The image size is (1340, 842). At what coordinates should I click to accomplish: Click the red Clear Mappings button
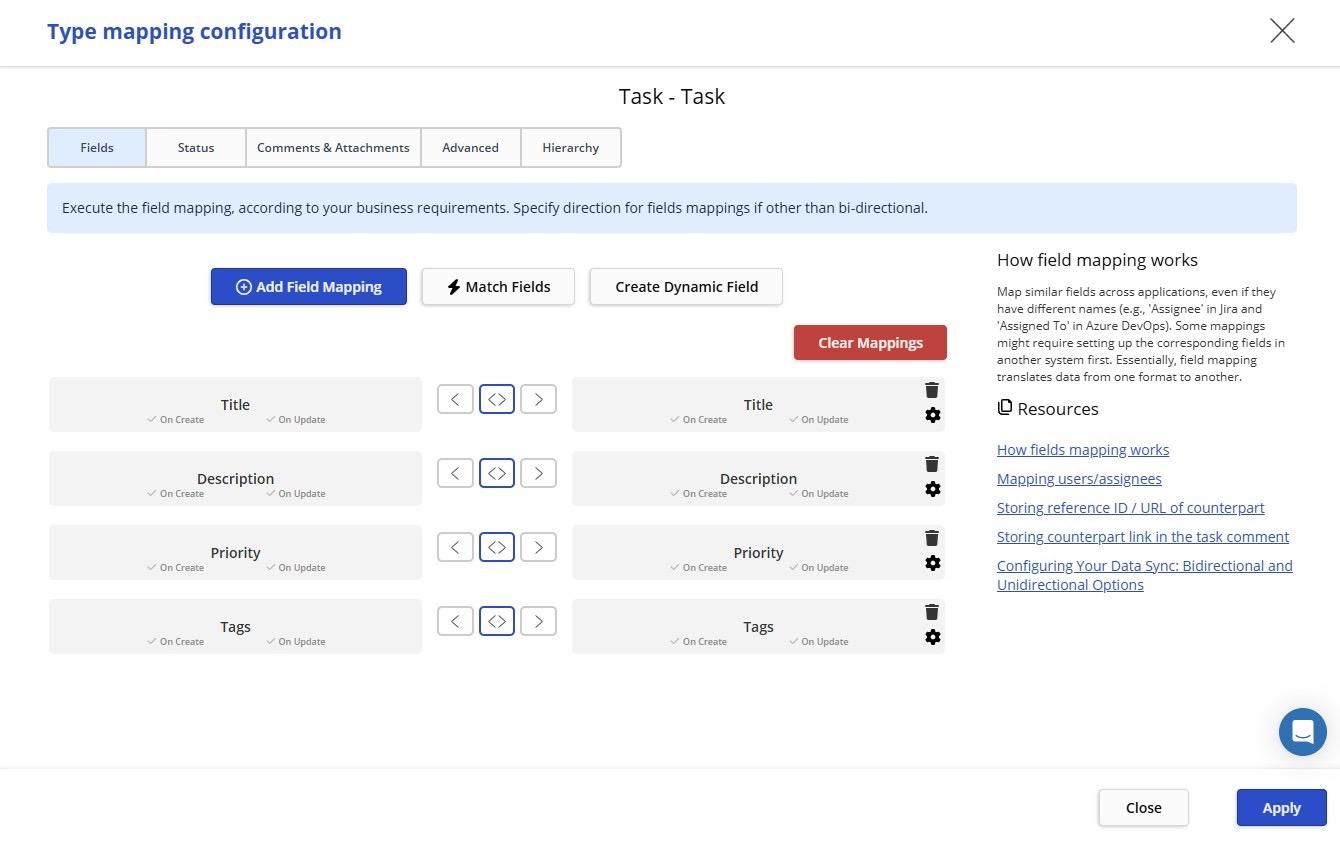click(x=870, y=342)
